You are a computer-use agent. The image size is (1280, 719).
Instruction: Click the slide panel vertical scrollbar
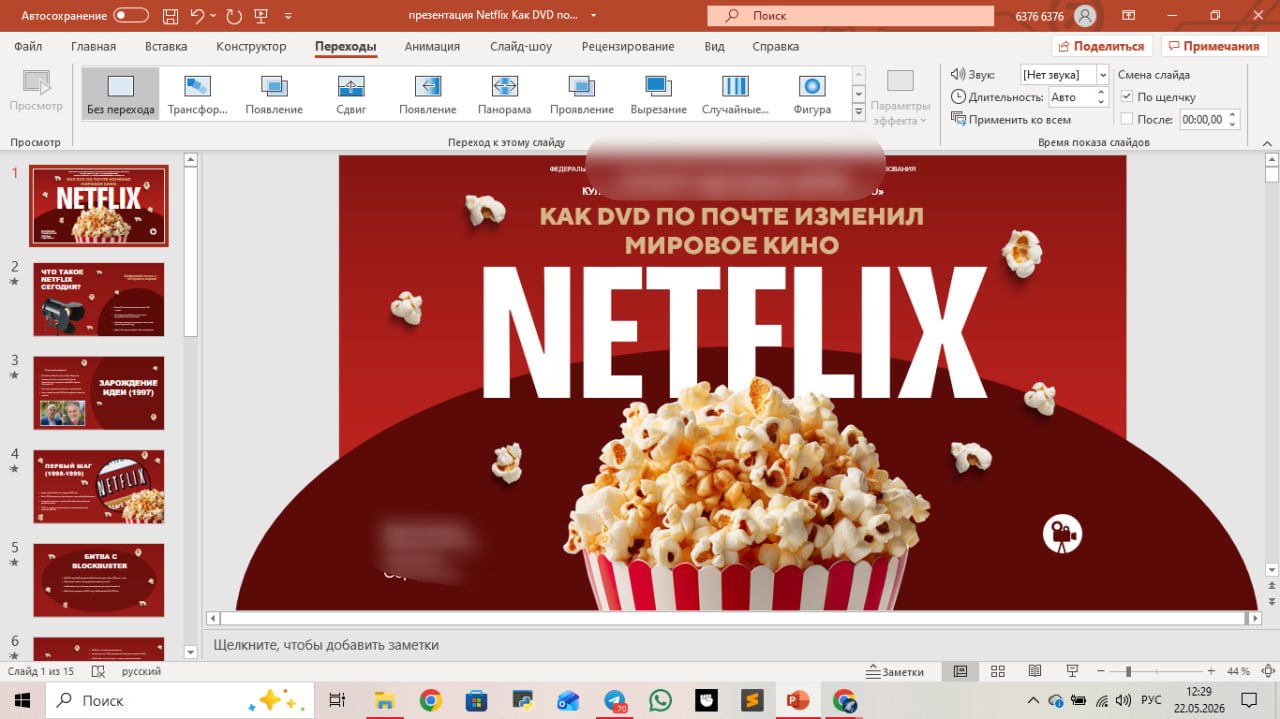coord(191,252)
